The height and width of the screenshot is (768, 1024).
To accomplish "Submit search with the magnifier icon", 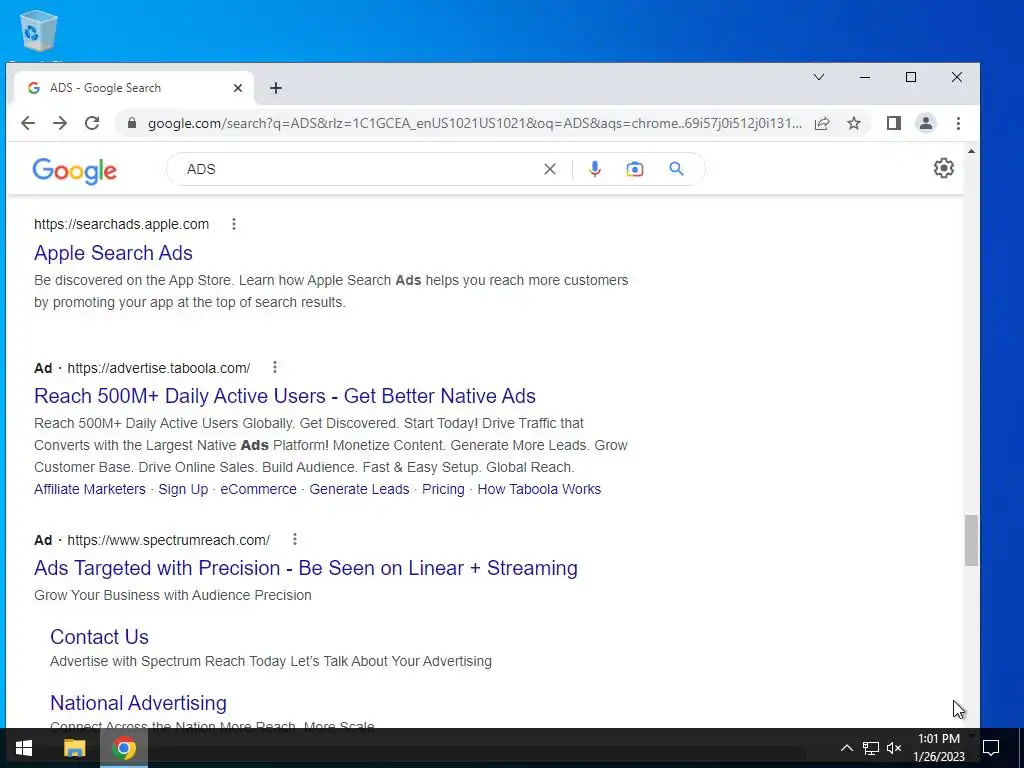I will pyautogui.click(x=677, y=169).
